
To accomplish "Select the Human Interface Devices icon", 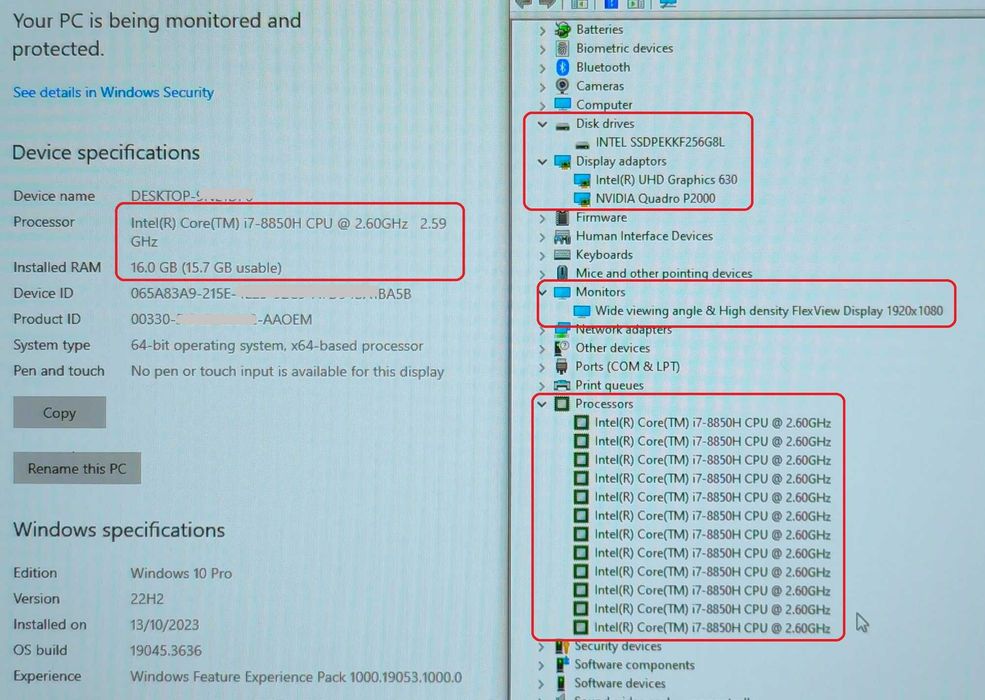I will [562, 236].
